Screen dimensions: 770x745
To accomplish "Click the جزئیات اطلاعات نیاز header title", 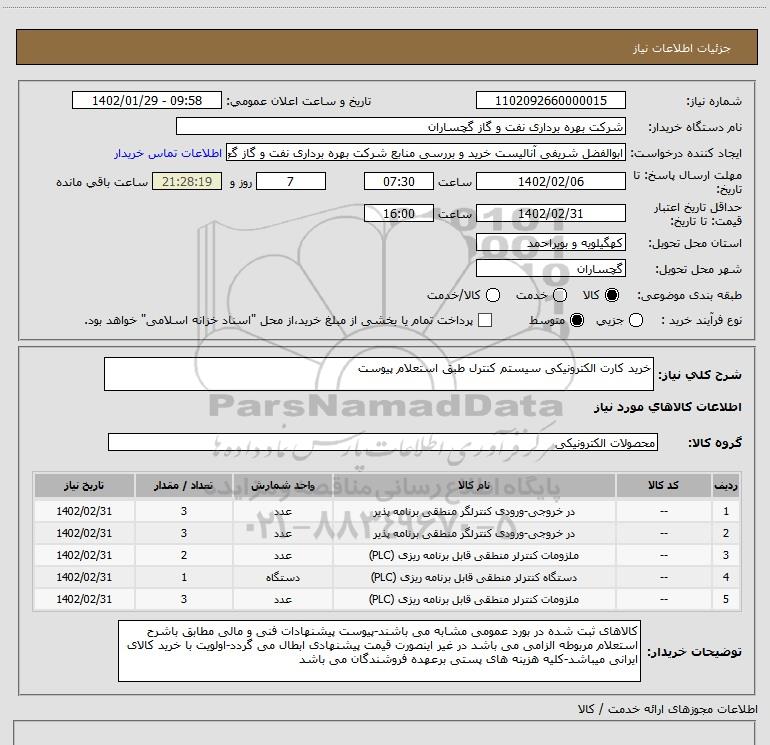I will coord(682,48).
